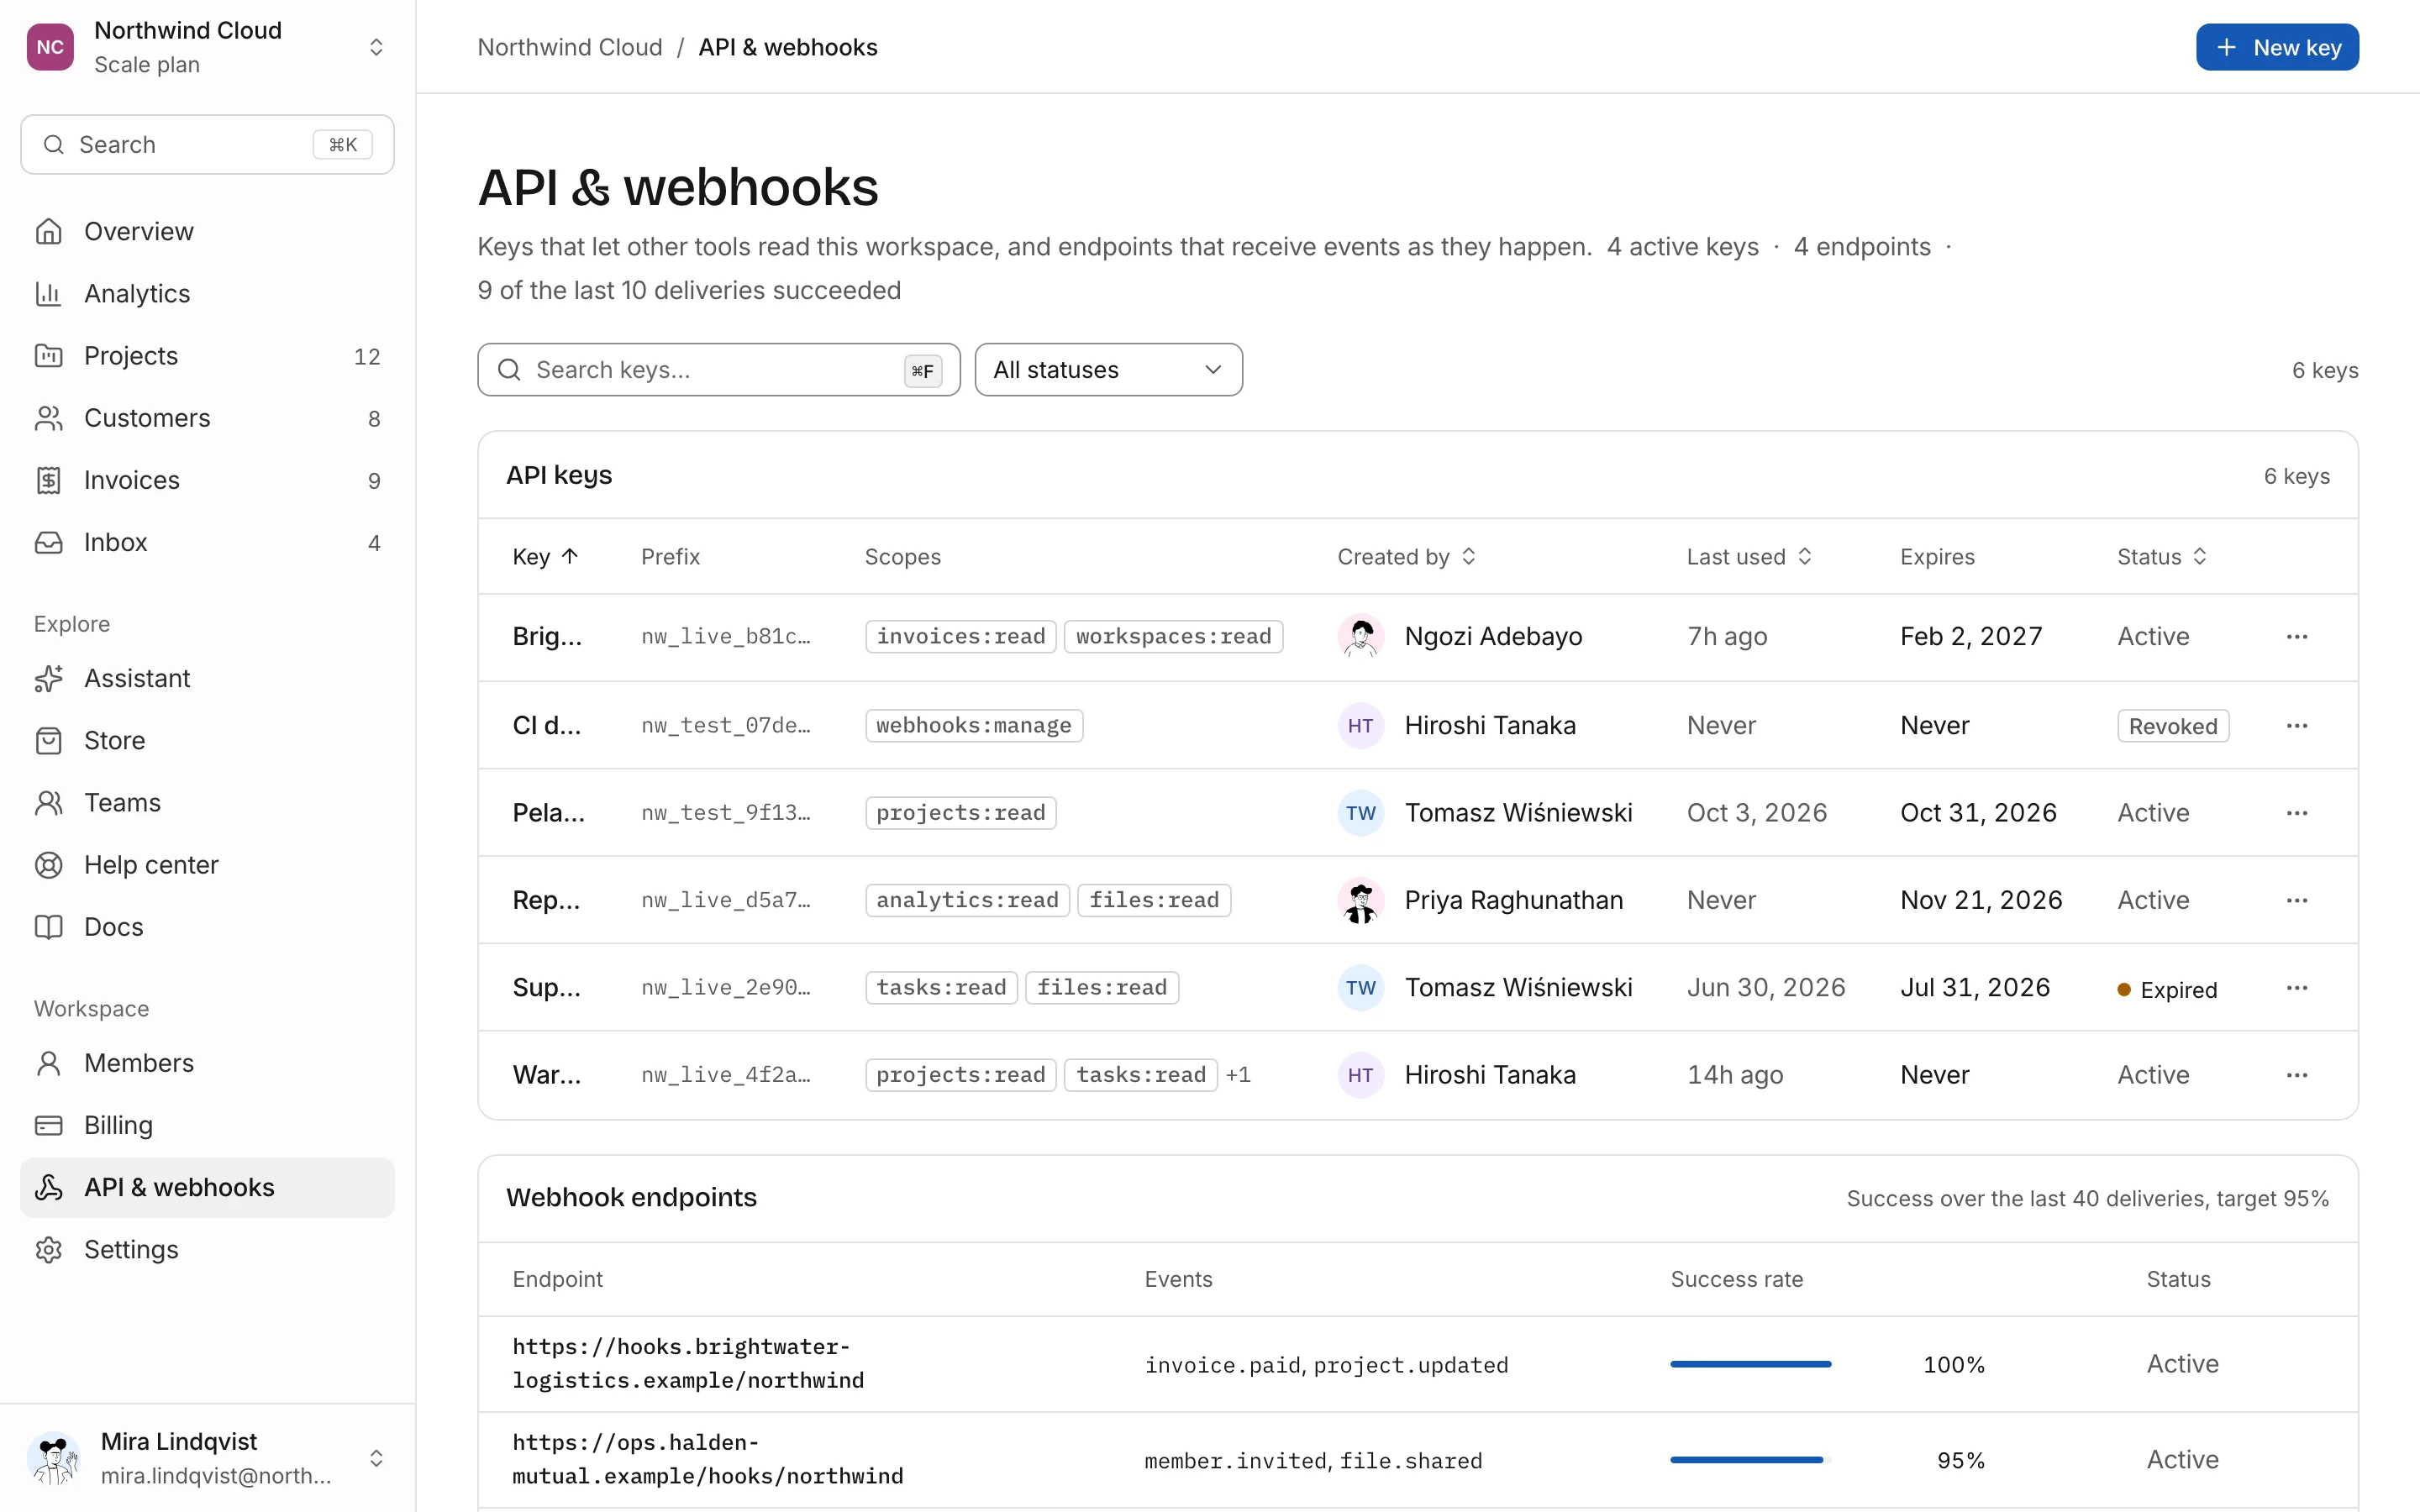Launch the Assistant from Explore
This screenshot has height=1512, width=2420.
coord(207,678)
